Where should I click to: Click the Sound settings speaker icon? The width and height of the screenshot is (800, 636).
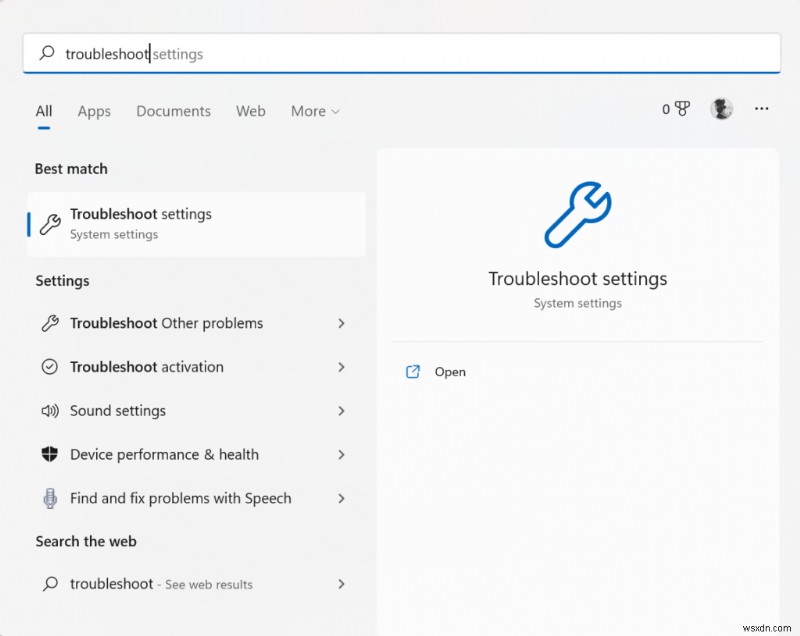point(49,411)
